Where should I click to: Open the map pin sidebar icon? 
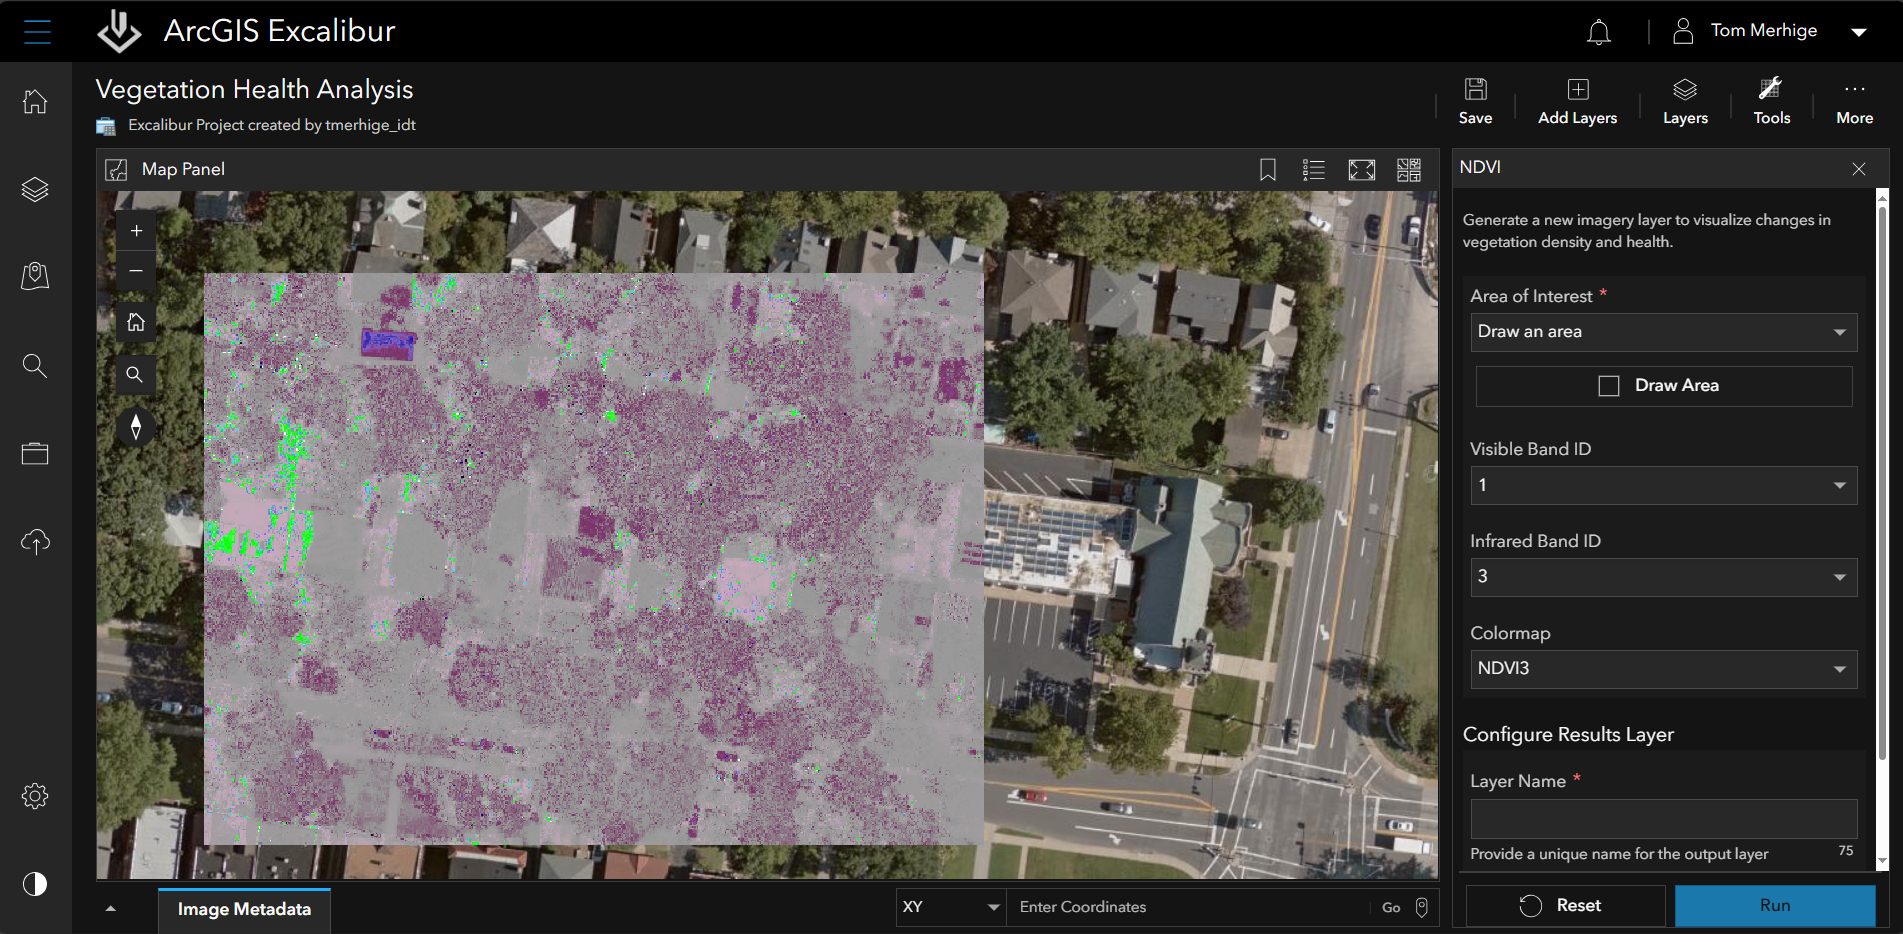[x=35, y=276]
